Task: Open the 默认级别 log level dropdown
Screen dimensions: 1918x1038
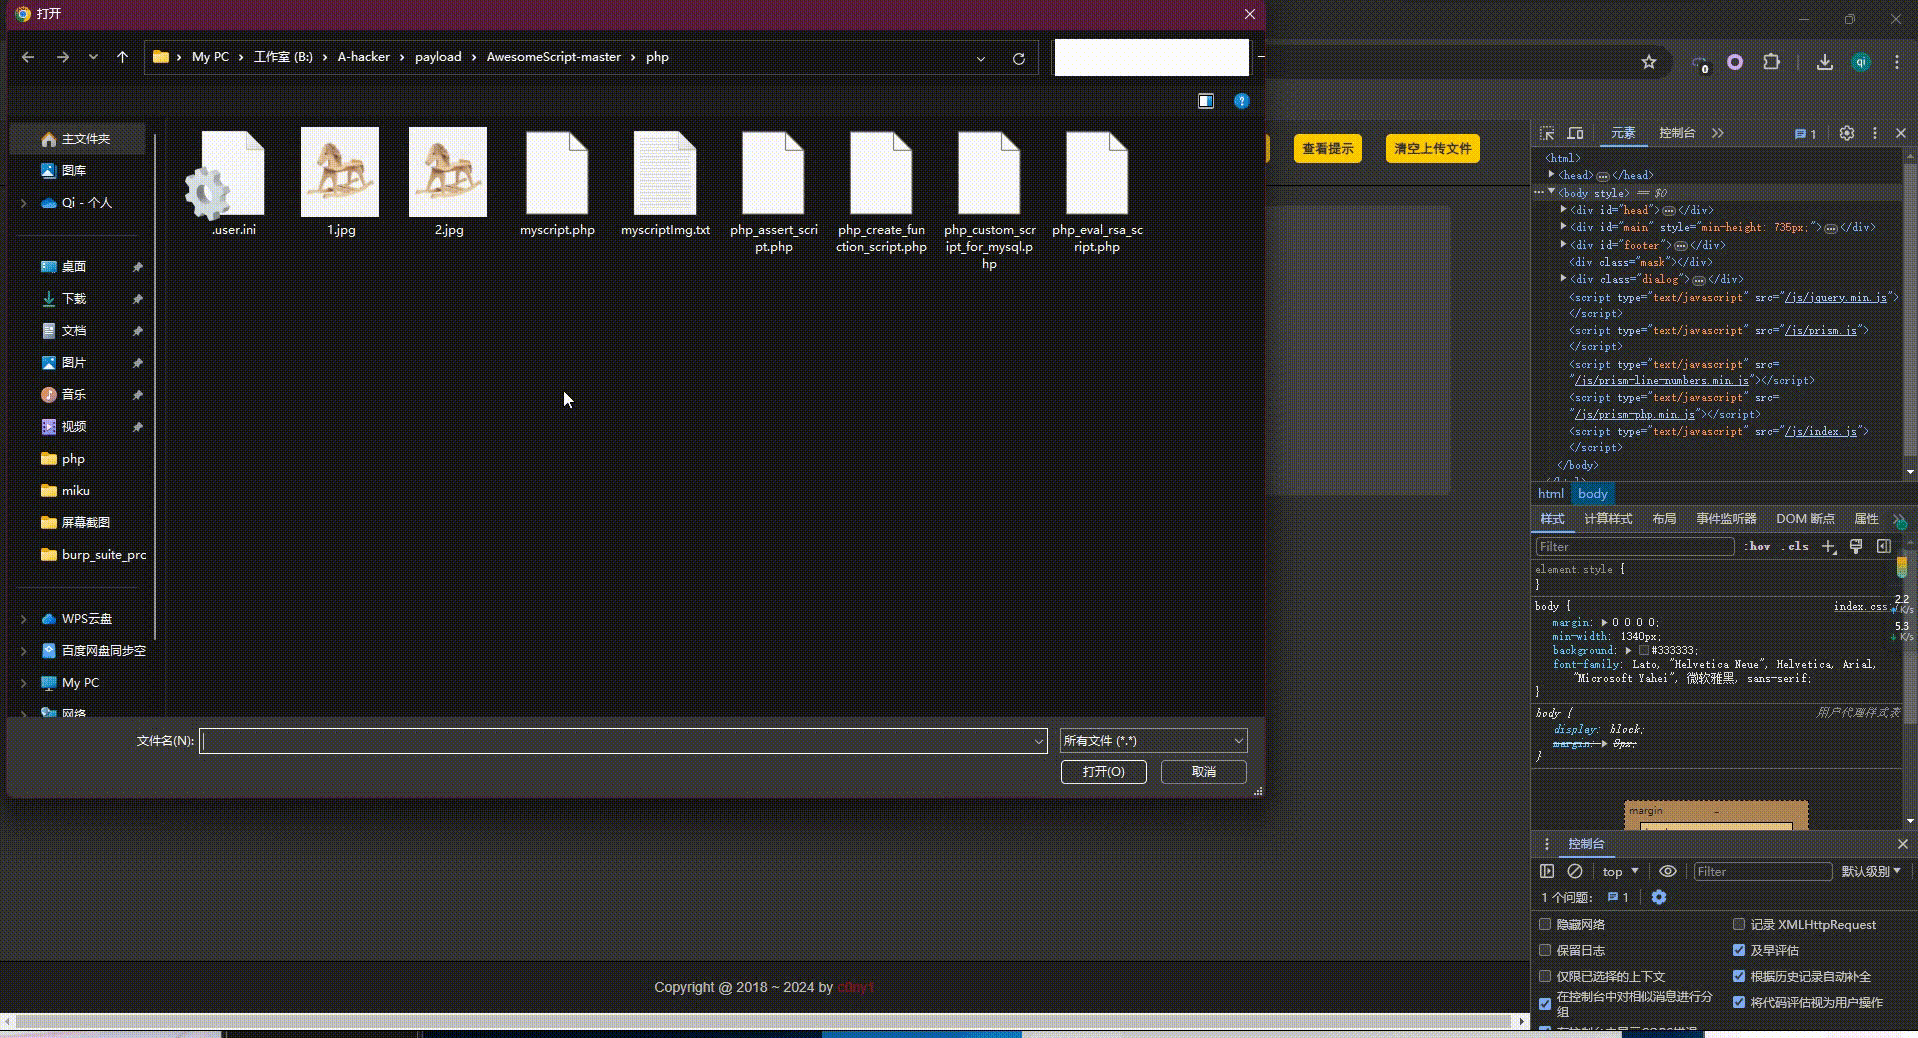Action: point(1870,871)
